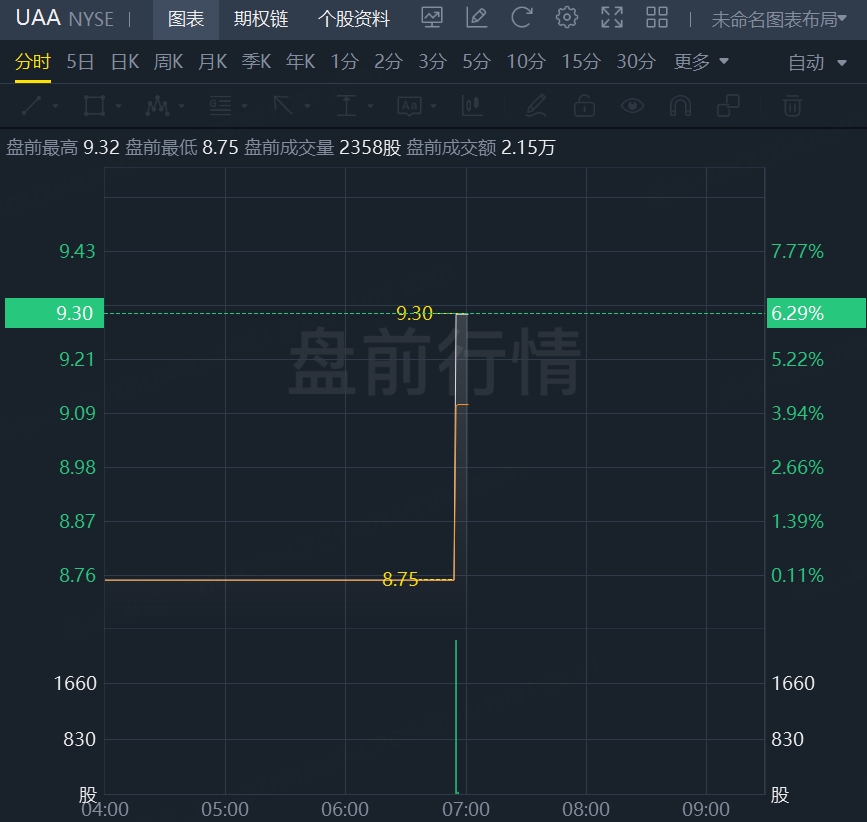Open chart settings gear icon
This screenshot has width=867, height=822.
(567, 18)
